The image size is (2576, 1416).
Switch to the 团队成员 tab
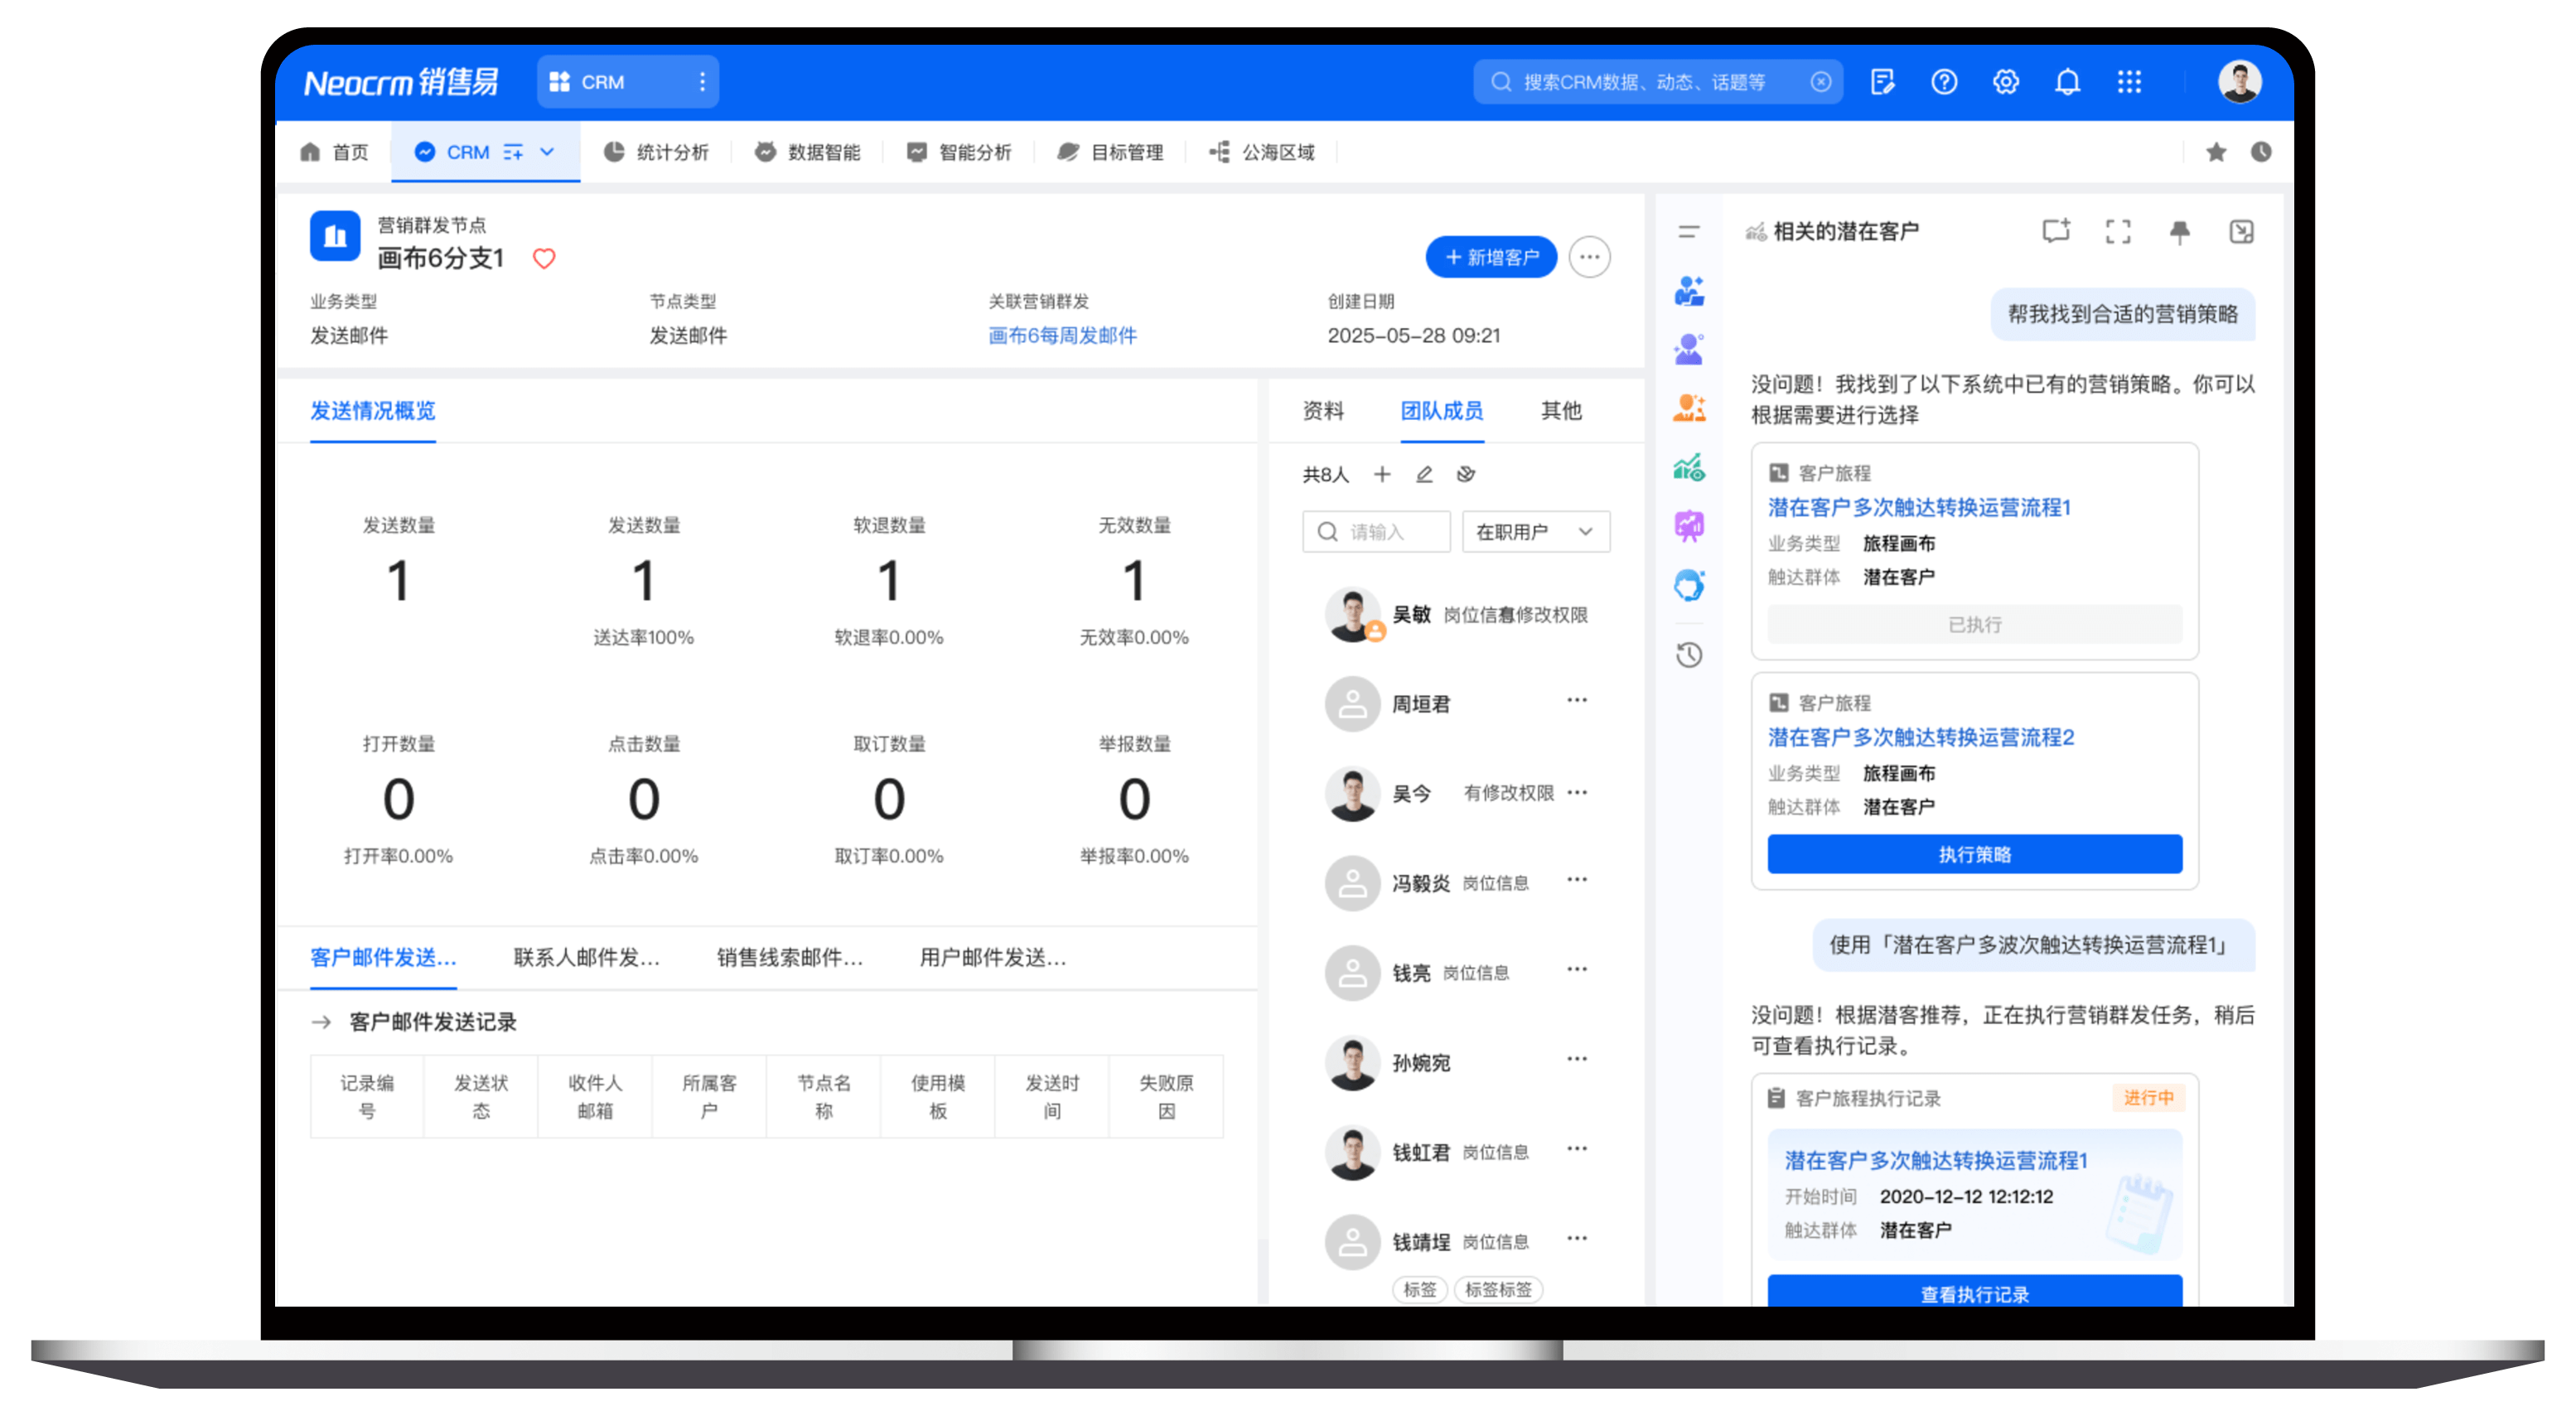tap(1442, 411)
